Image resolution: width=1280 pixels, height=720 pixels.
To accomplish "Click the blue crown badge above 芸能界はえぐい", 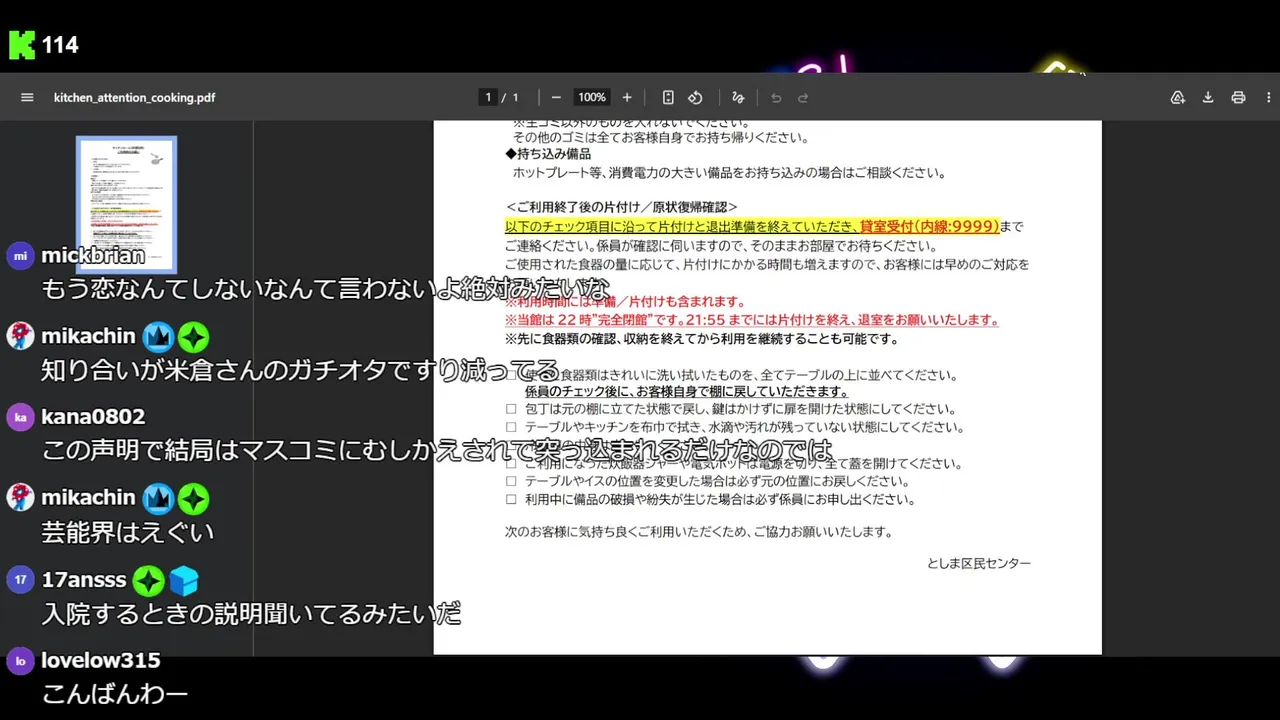I will (158, 498).
